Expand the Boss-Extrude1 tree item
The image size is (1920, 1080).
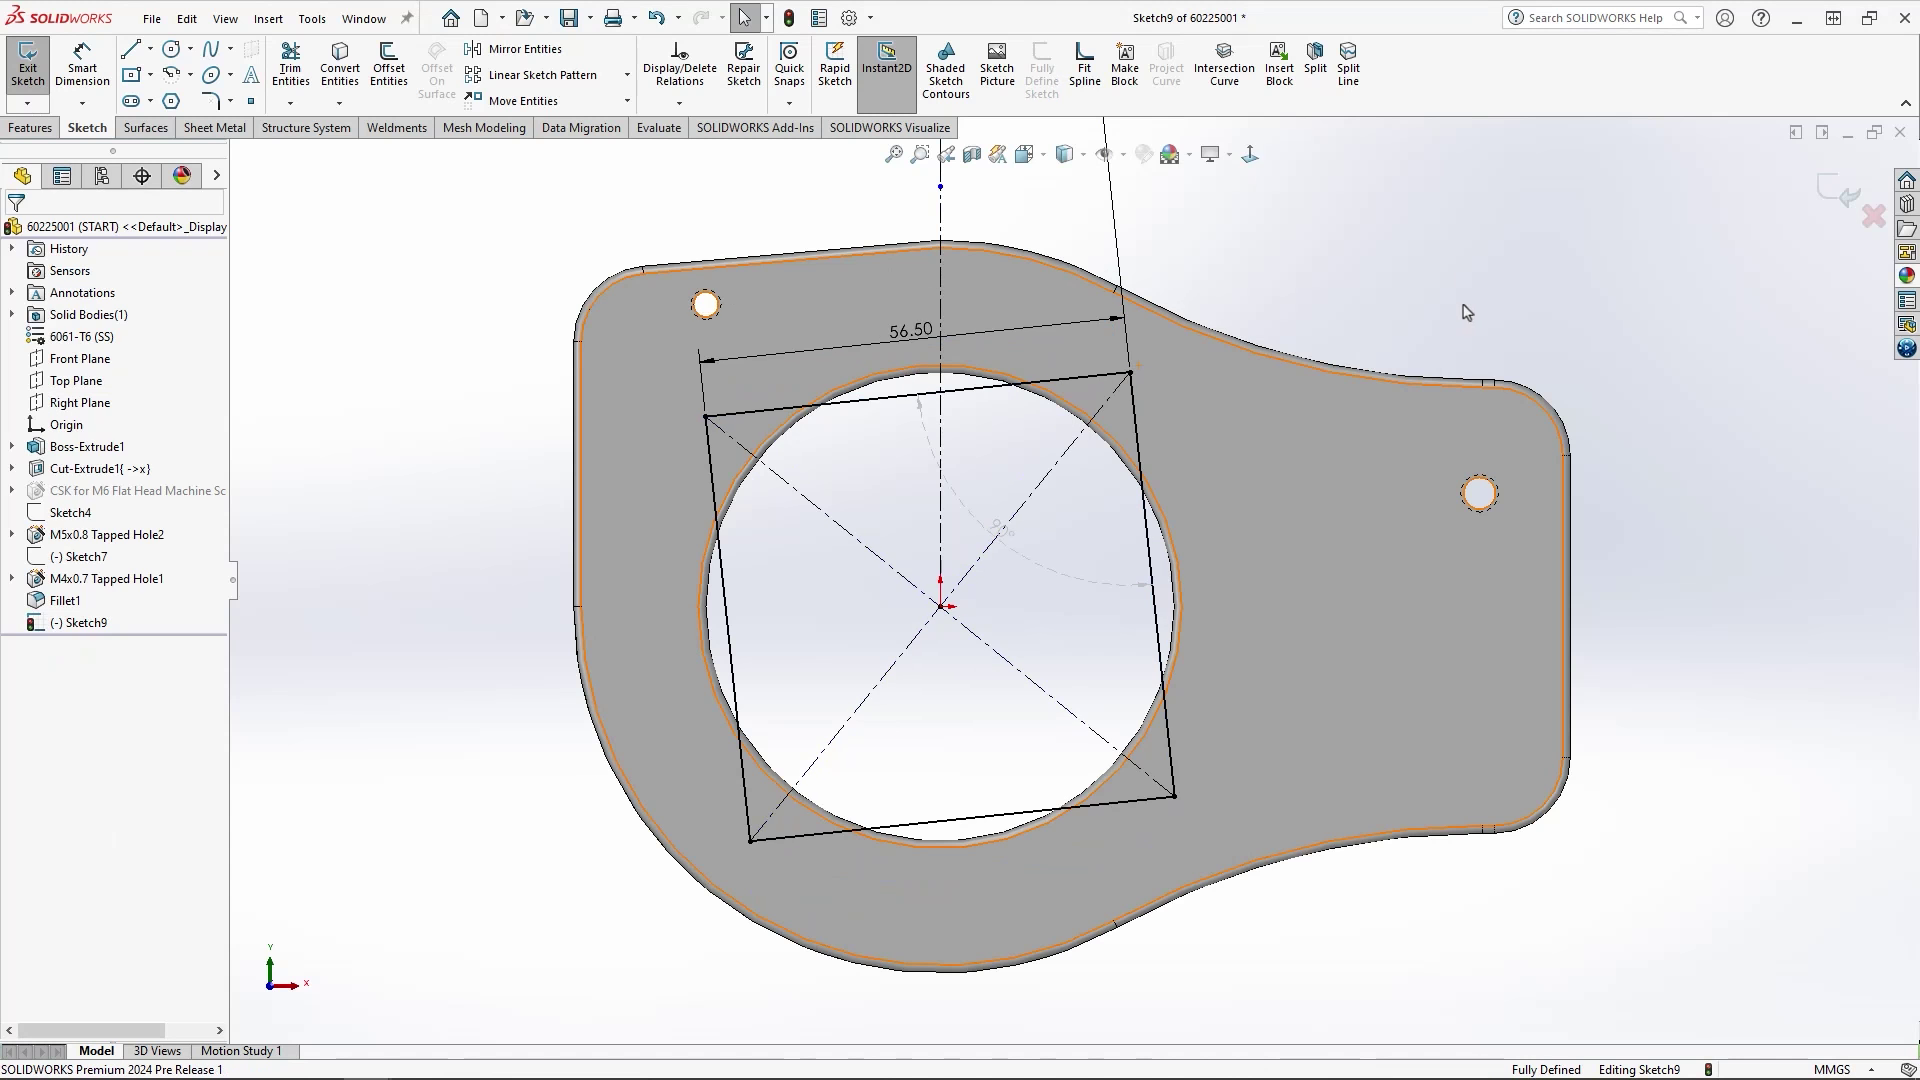(x=11, y=446)
